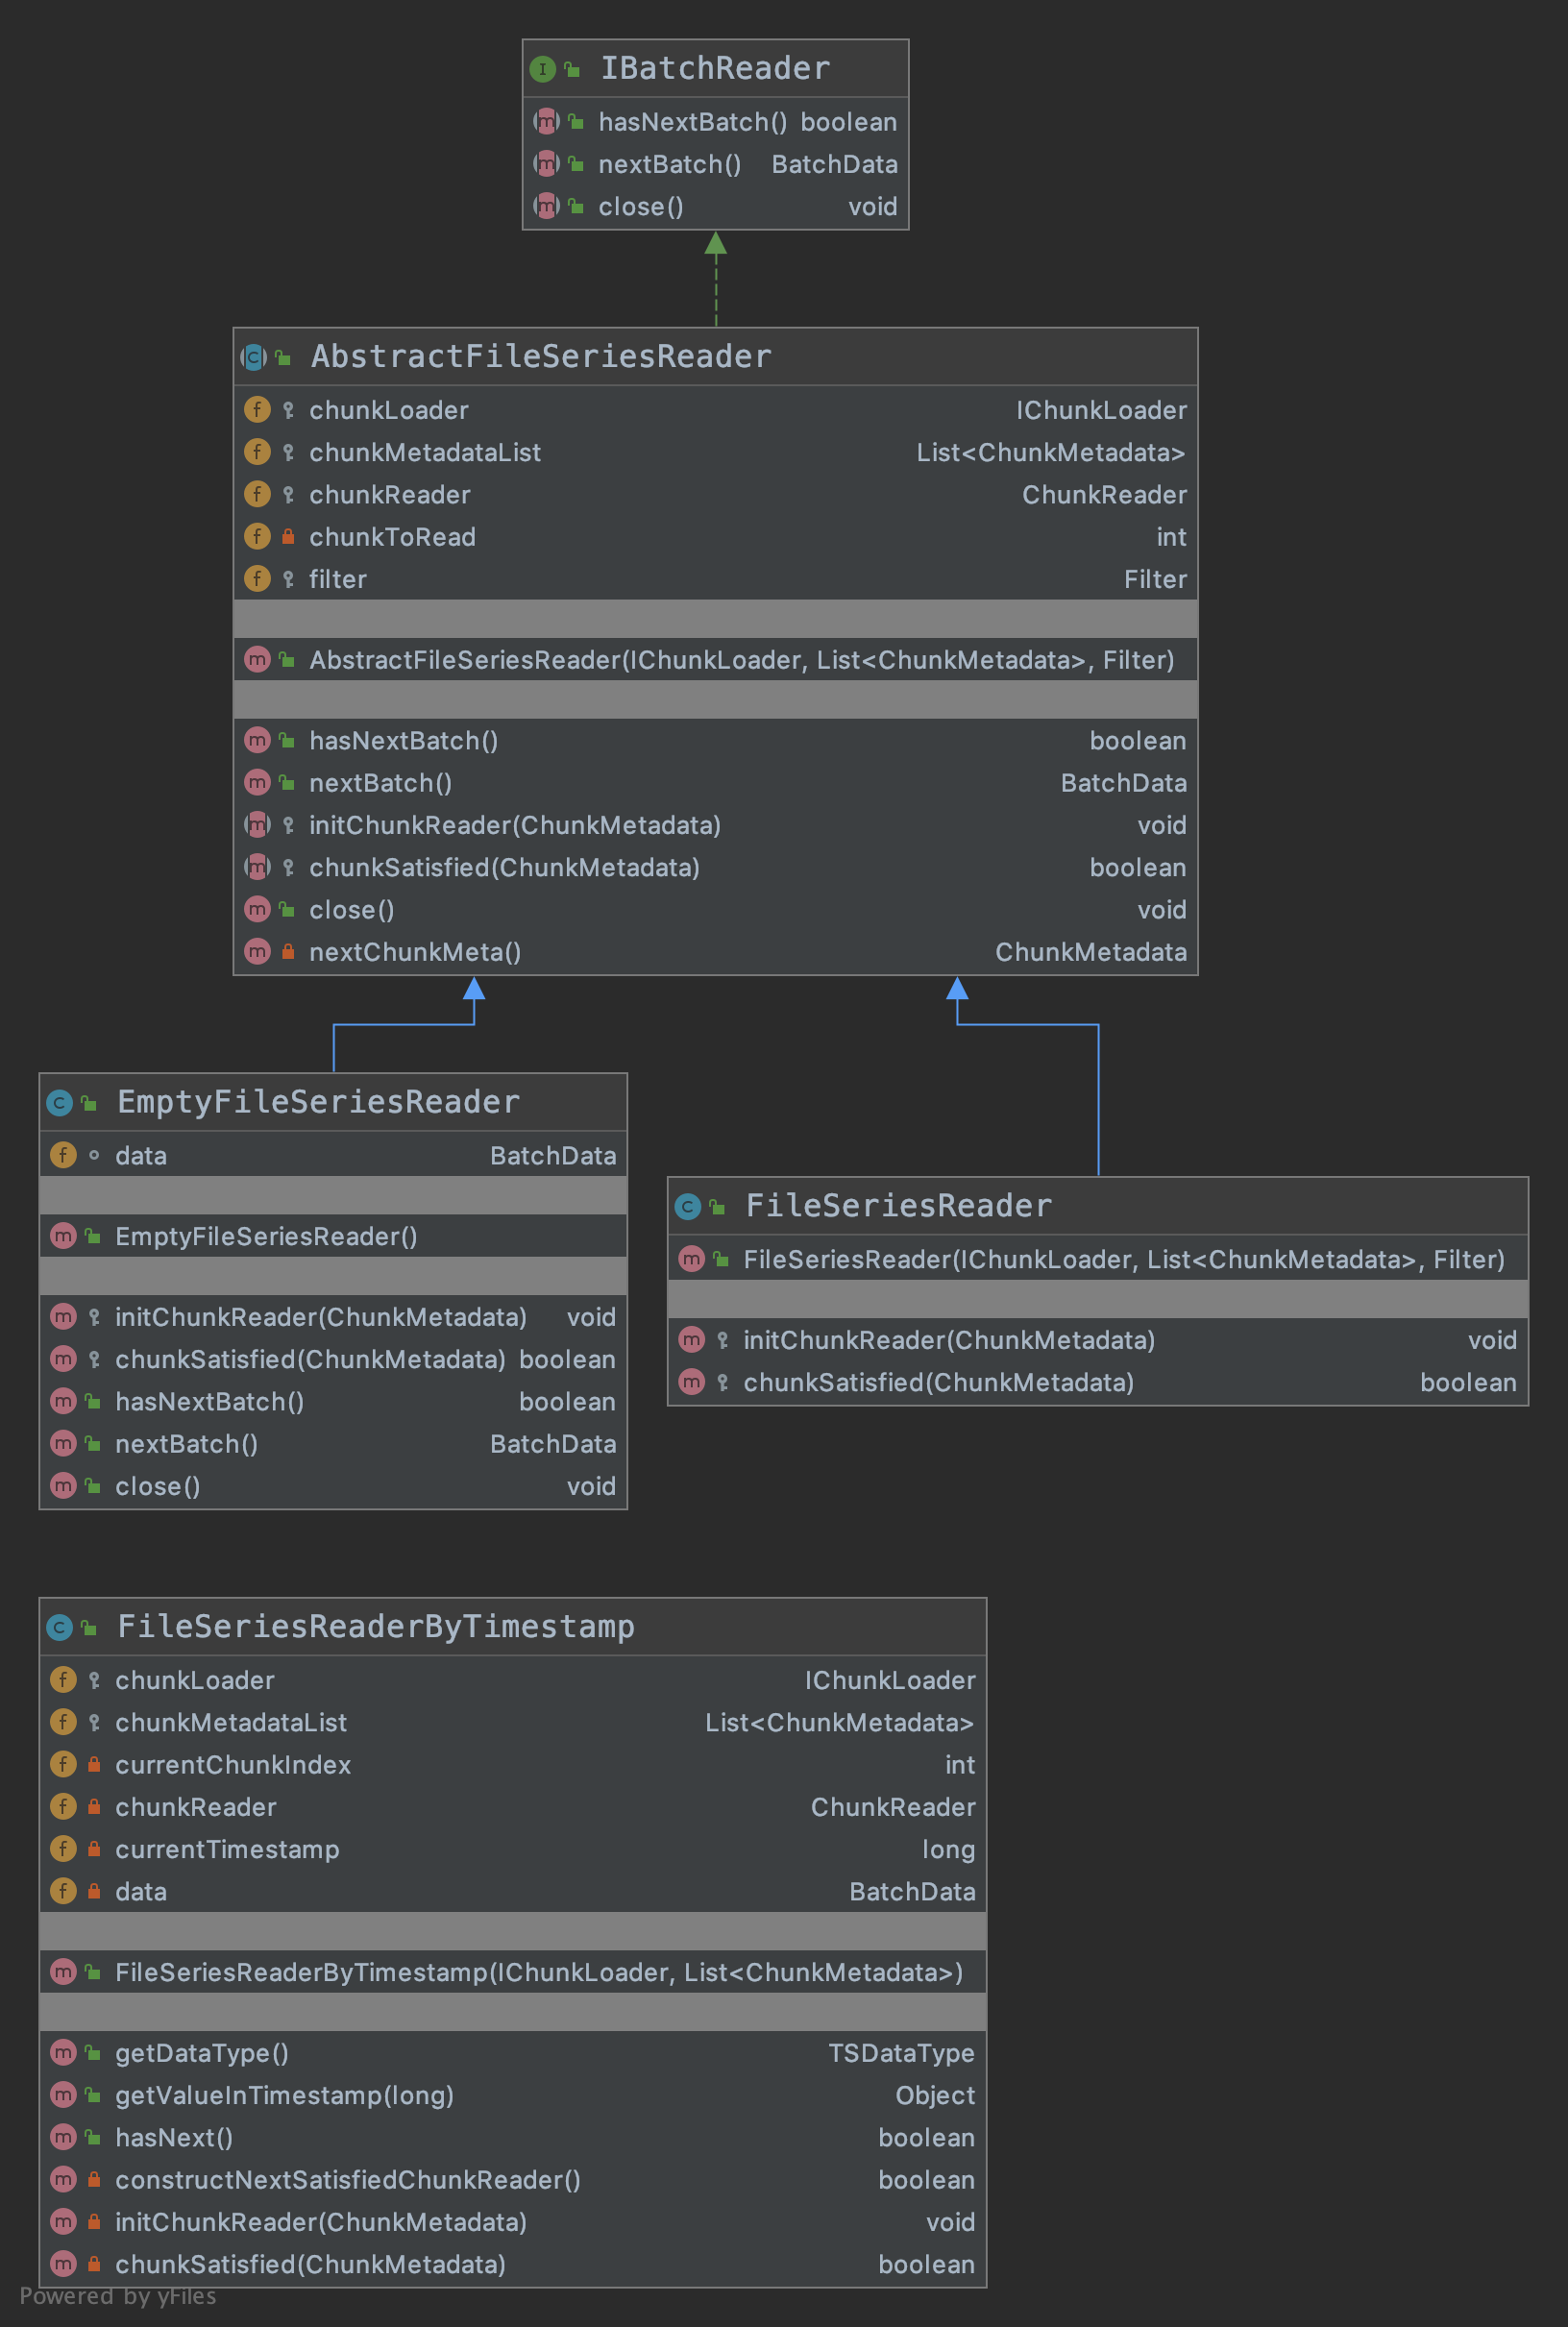Click the EmptyFileSeriesReader class icon
The height and width of the screenshot is (2327, 1568).
[x=59, y=1103]
